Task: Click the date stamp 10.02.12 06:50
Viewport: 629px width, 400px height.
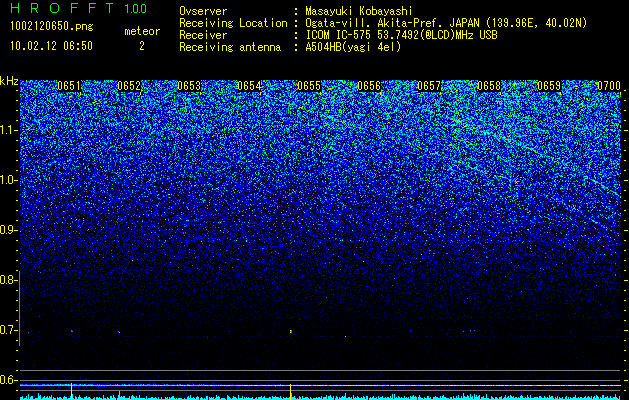Action: point(51,46)
